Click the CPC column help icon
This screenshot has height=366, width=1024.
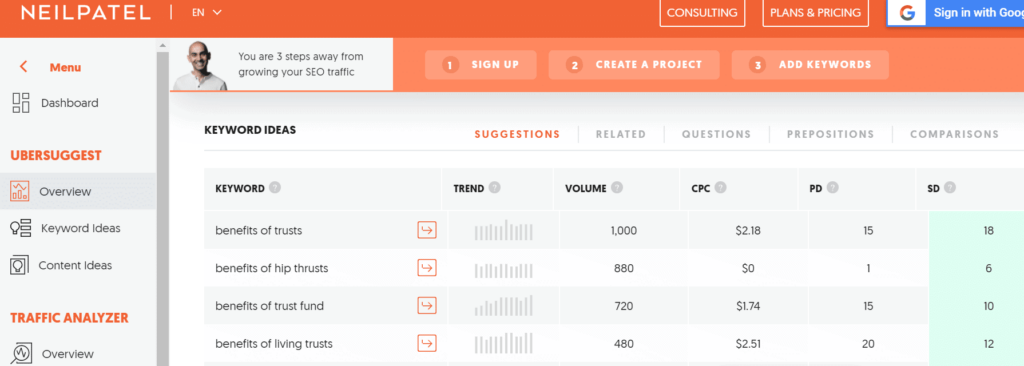(720, 188)
